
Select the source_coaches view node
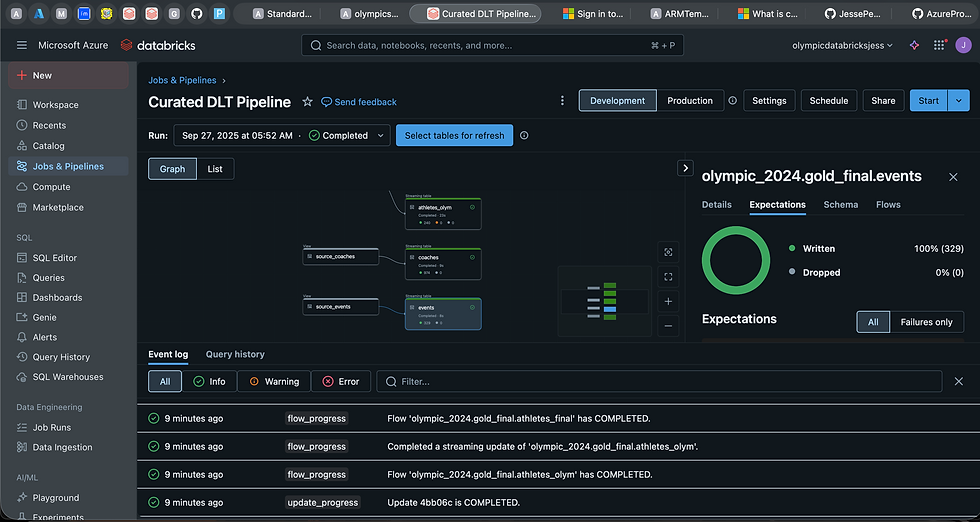(x=341, y=256)
